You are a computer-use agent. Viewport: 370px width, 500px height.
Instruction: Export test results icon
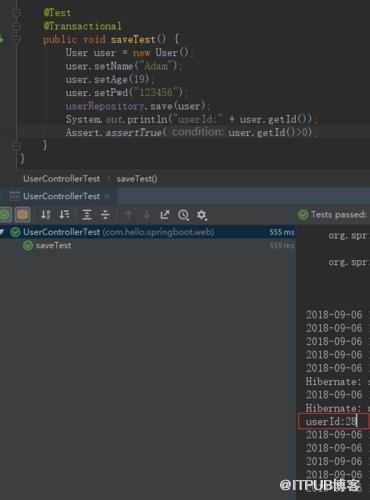click(x=165, y=215)
